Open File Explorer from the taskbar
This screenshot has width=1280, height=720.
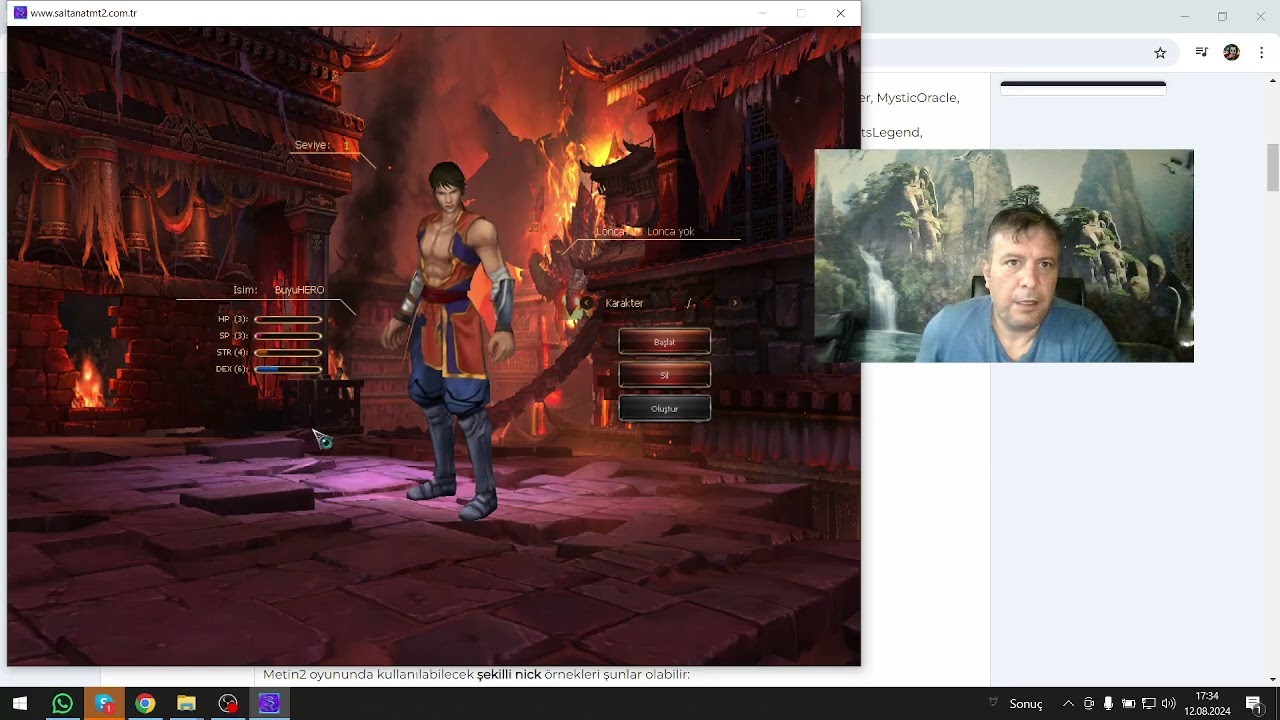(186, 703)
